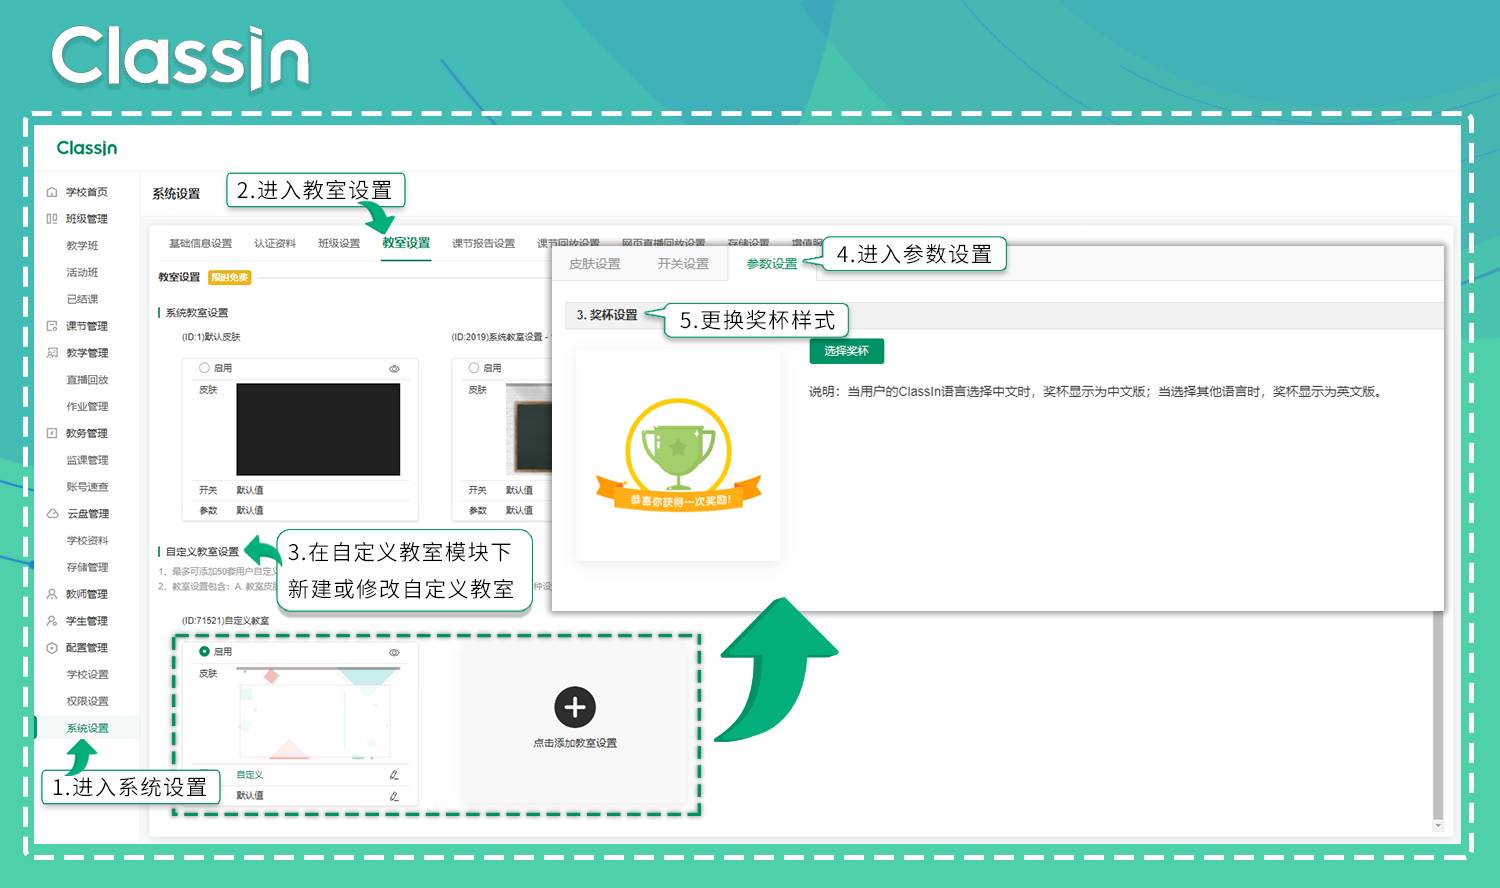The width and height of the screenshot is (1500, 888).
Task: Switch to the 教室设置 tab
Action: 406,243
